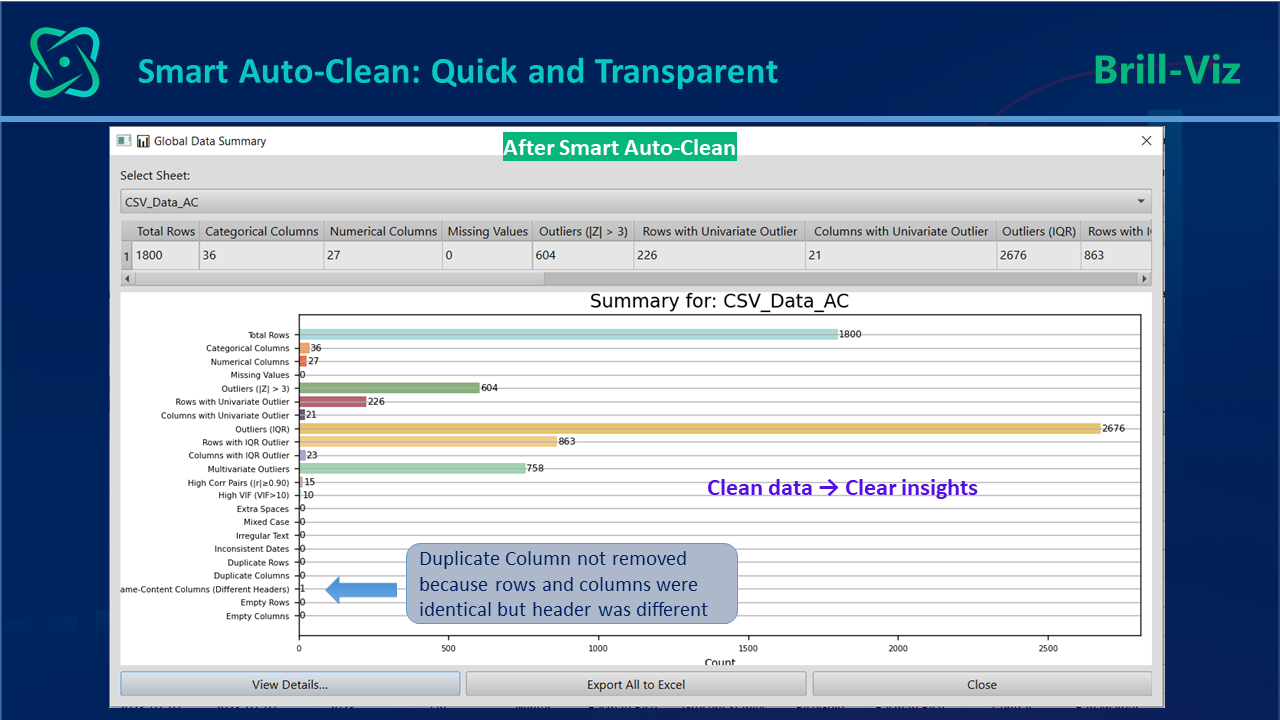Image resolution: width=1280 pixels, height=720 pixels.
Task: Select the table cell containing 2676
Action: pos(1039,255)
